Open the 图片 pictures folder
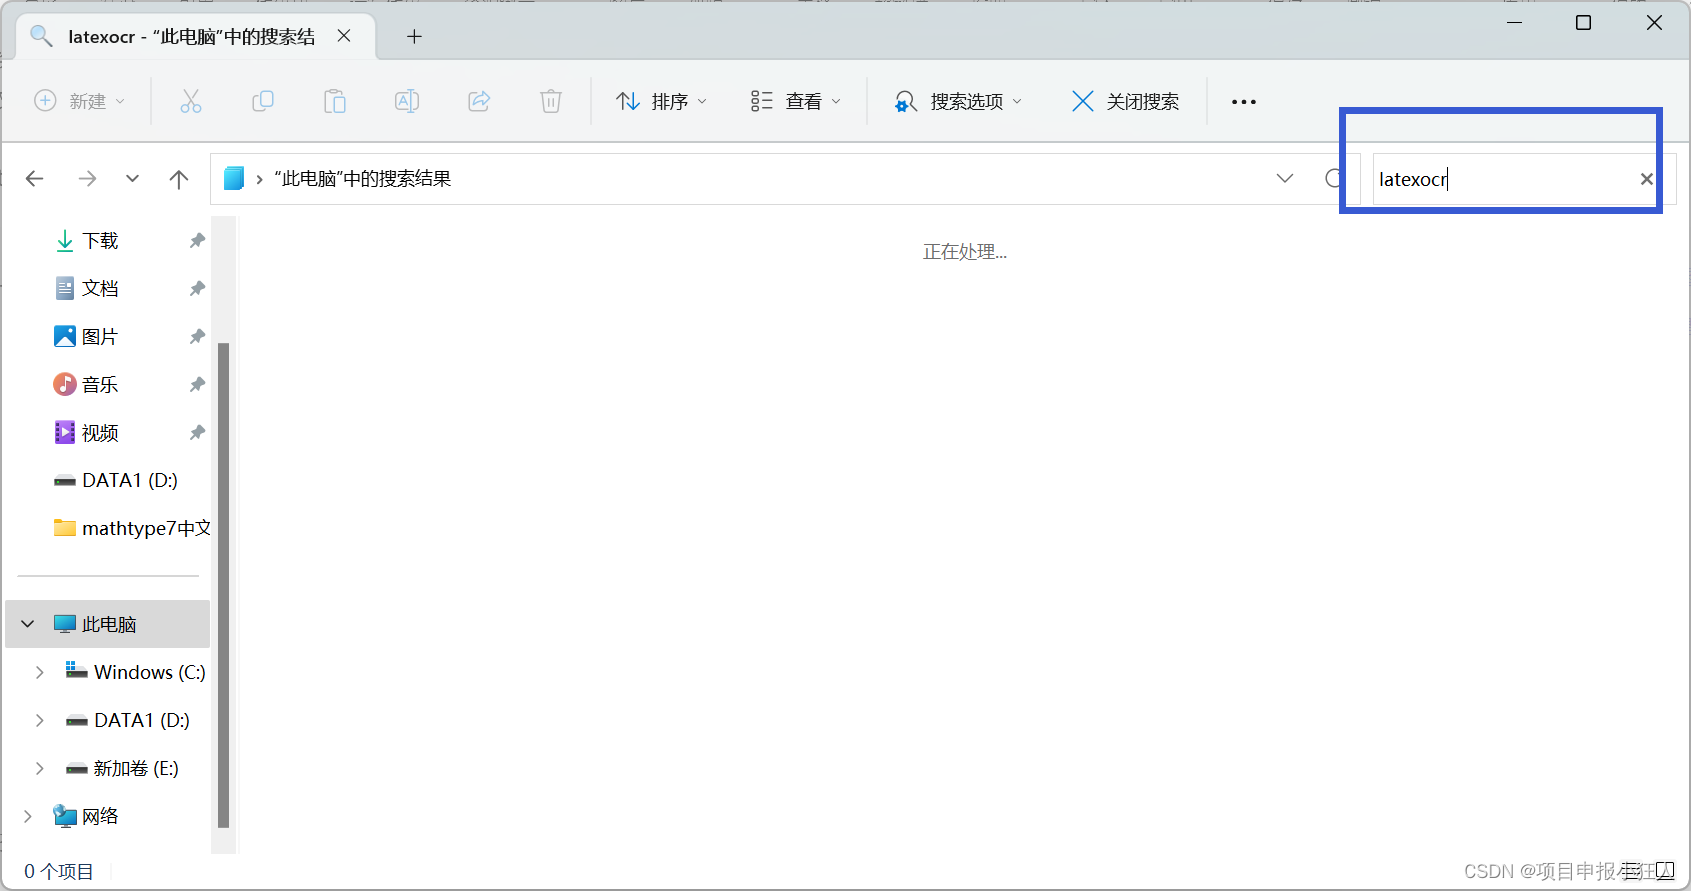The image size is (1691, 891). tap(100, 336)
